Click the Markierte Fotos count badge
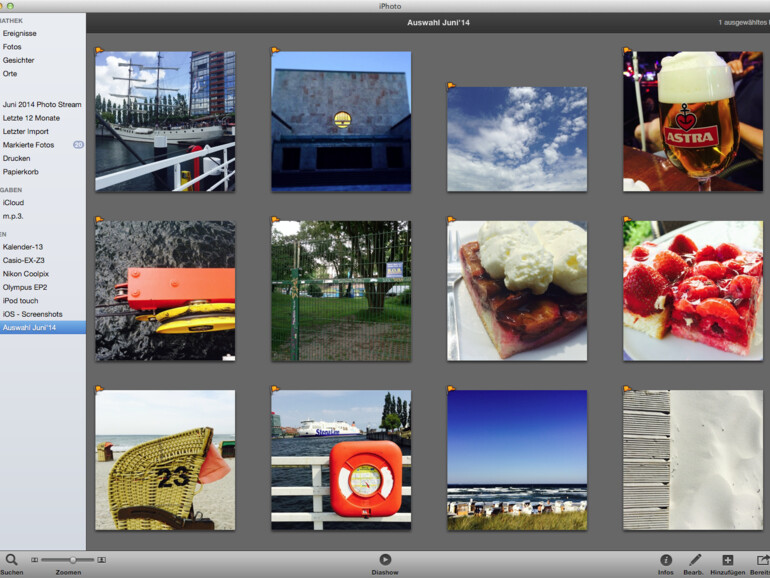 click(79, 145)
